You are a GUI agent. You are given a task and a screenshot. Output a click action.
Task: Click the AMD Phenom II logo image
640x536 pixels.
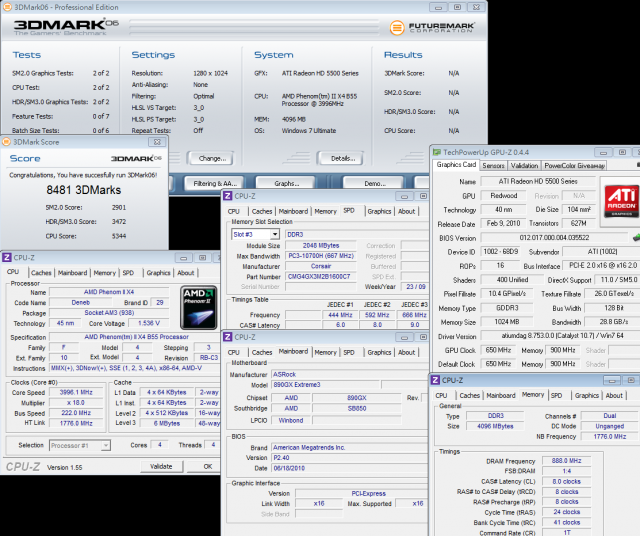coord(199,307)
